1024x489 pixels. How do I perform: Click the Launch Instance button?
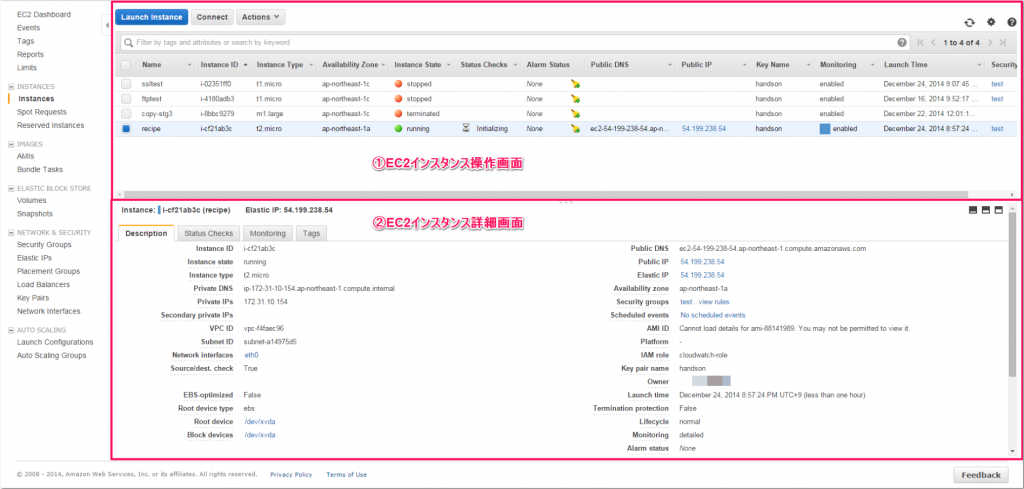point(152,17)
